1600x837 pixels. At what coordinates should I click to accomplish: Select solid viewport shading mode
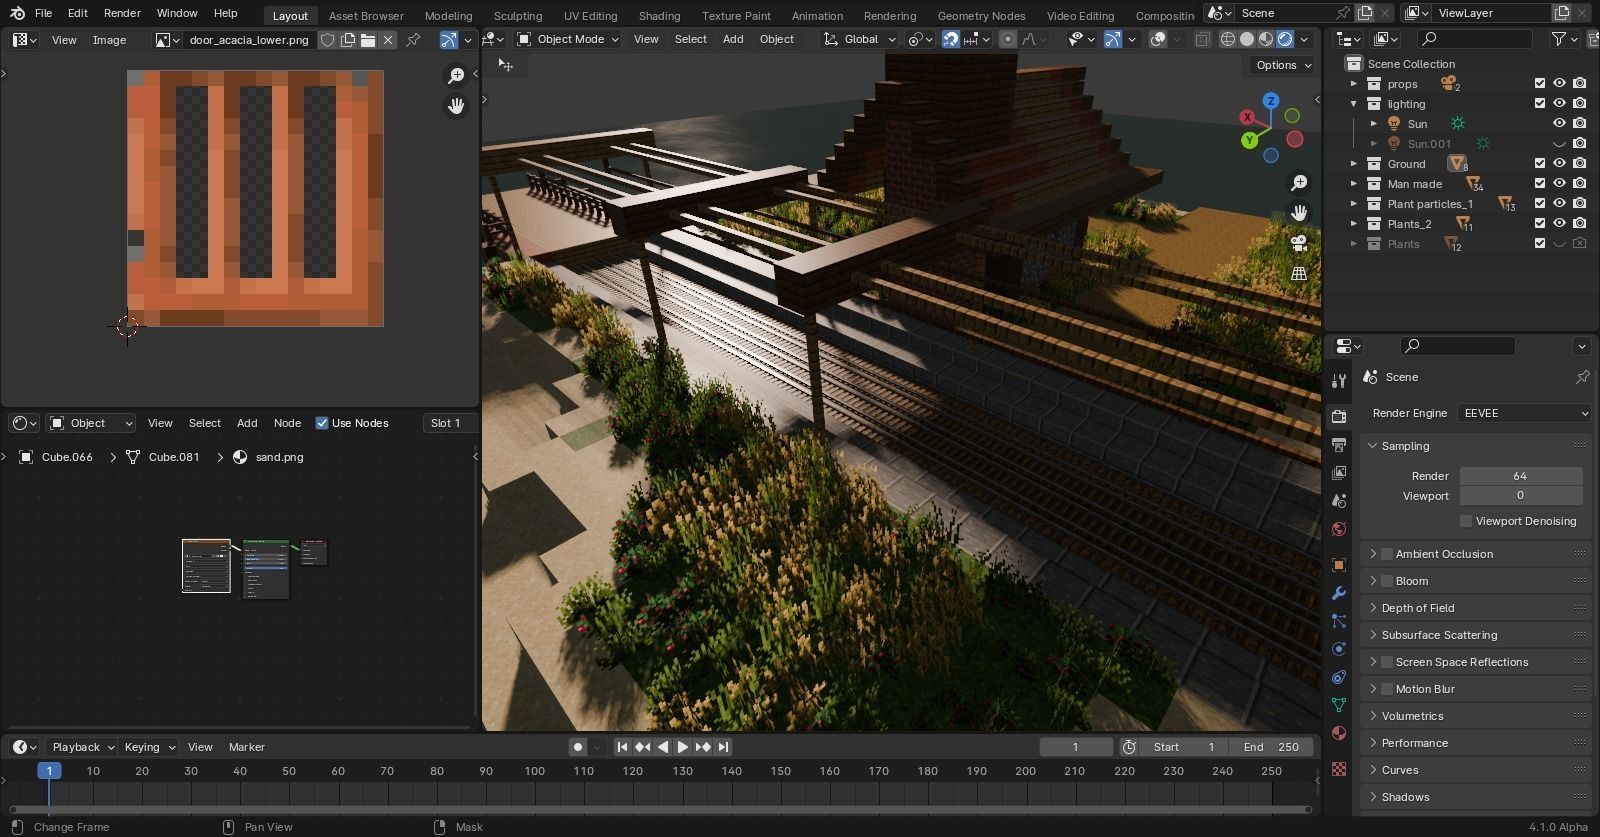tap(1247, 39)
